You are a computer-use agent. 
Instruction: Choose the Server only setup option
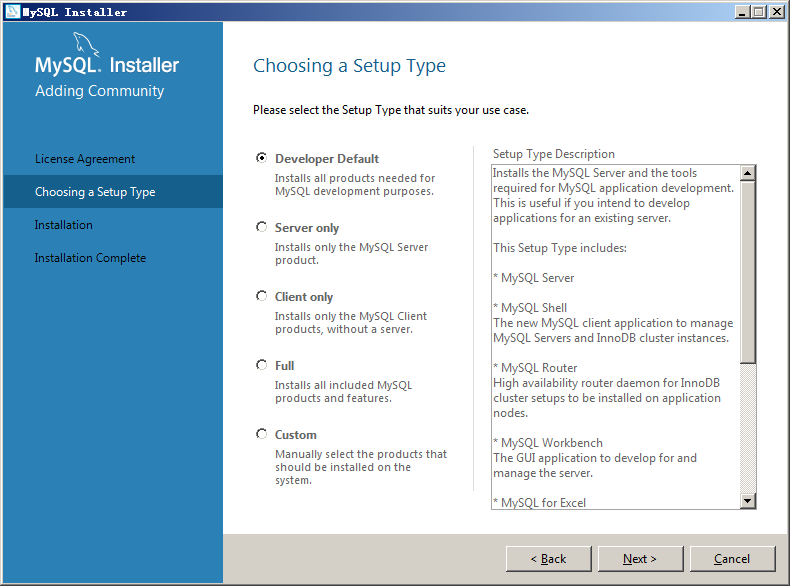click(x=261, y=227)
